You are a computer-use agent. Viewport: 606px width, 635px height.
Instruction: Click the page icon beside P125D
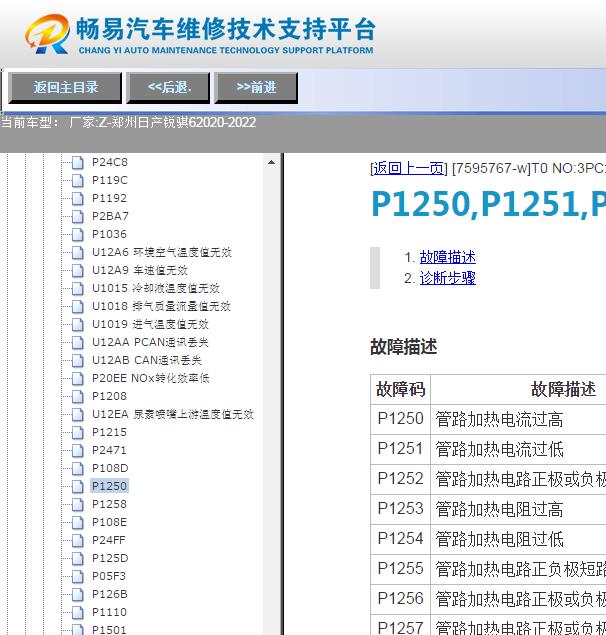pos(77,558)
